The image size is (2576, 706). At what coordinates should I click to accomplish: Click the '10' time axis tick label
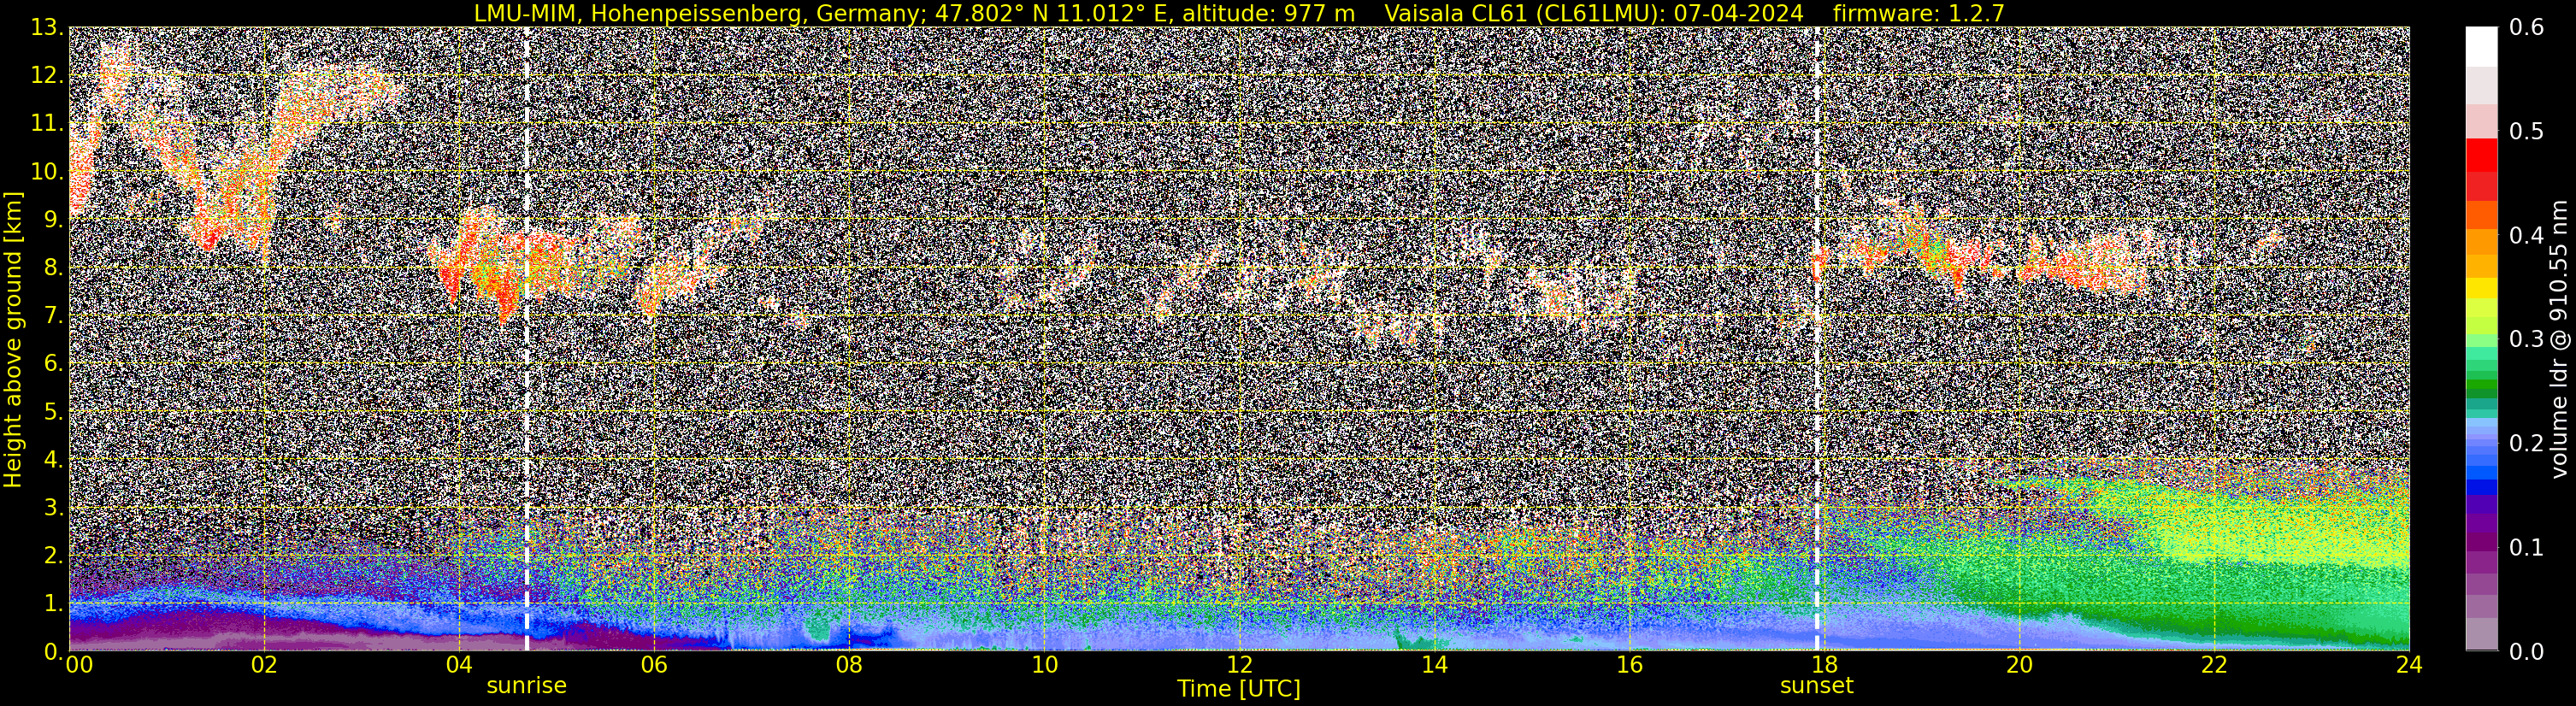point(1044,665)
